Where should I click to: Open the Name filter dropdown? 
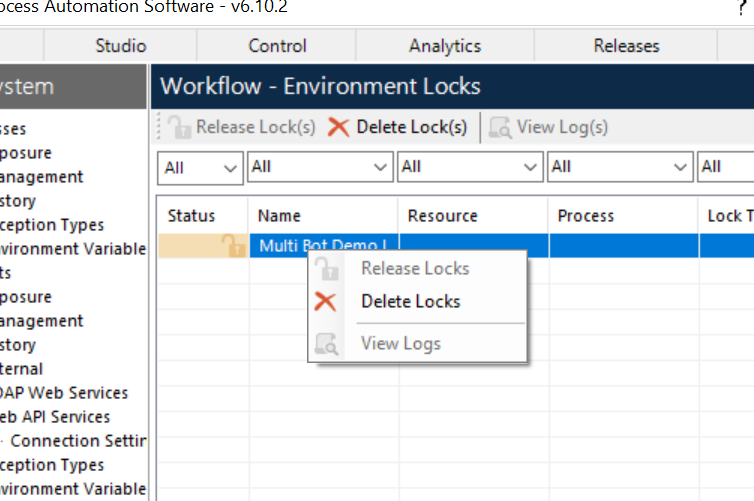click(x=380, y=167)
